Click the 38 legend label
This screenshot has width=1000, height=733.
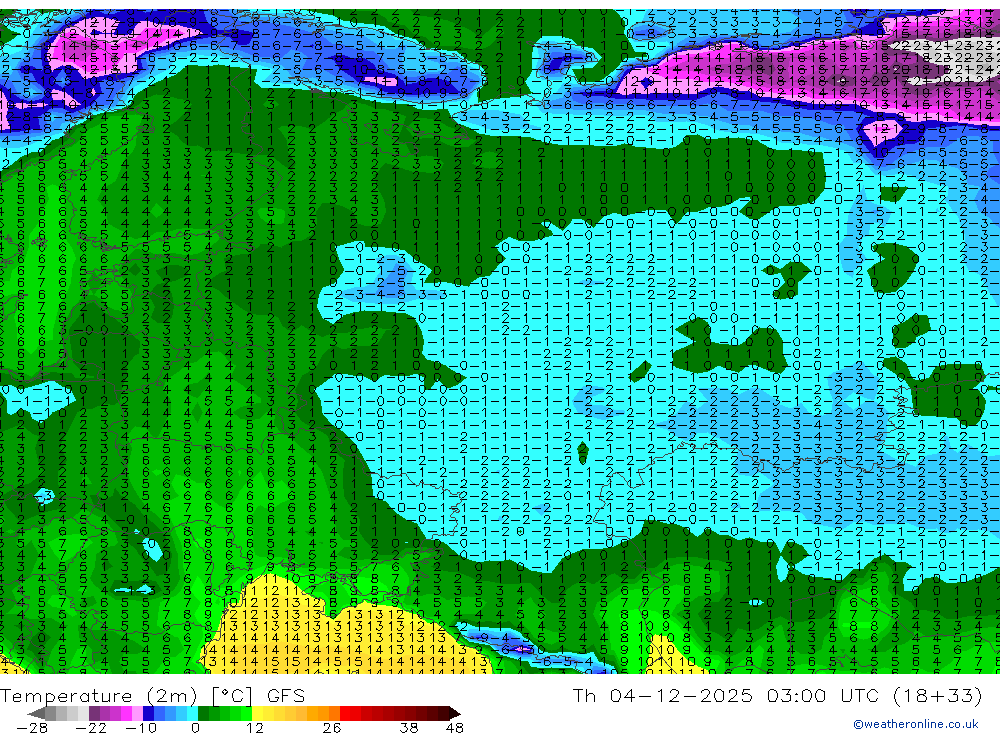click(409, 727)
